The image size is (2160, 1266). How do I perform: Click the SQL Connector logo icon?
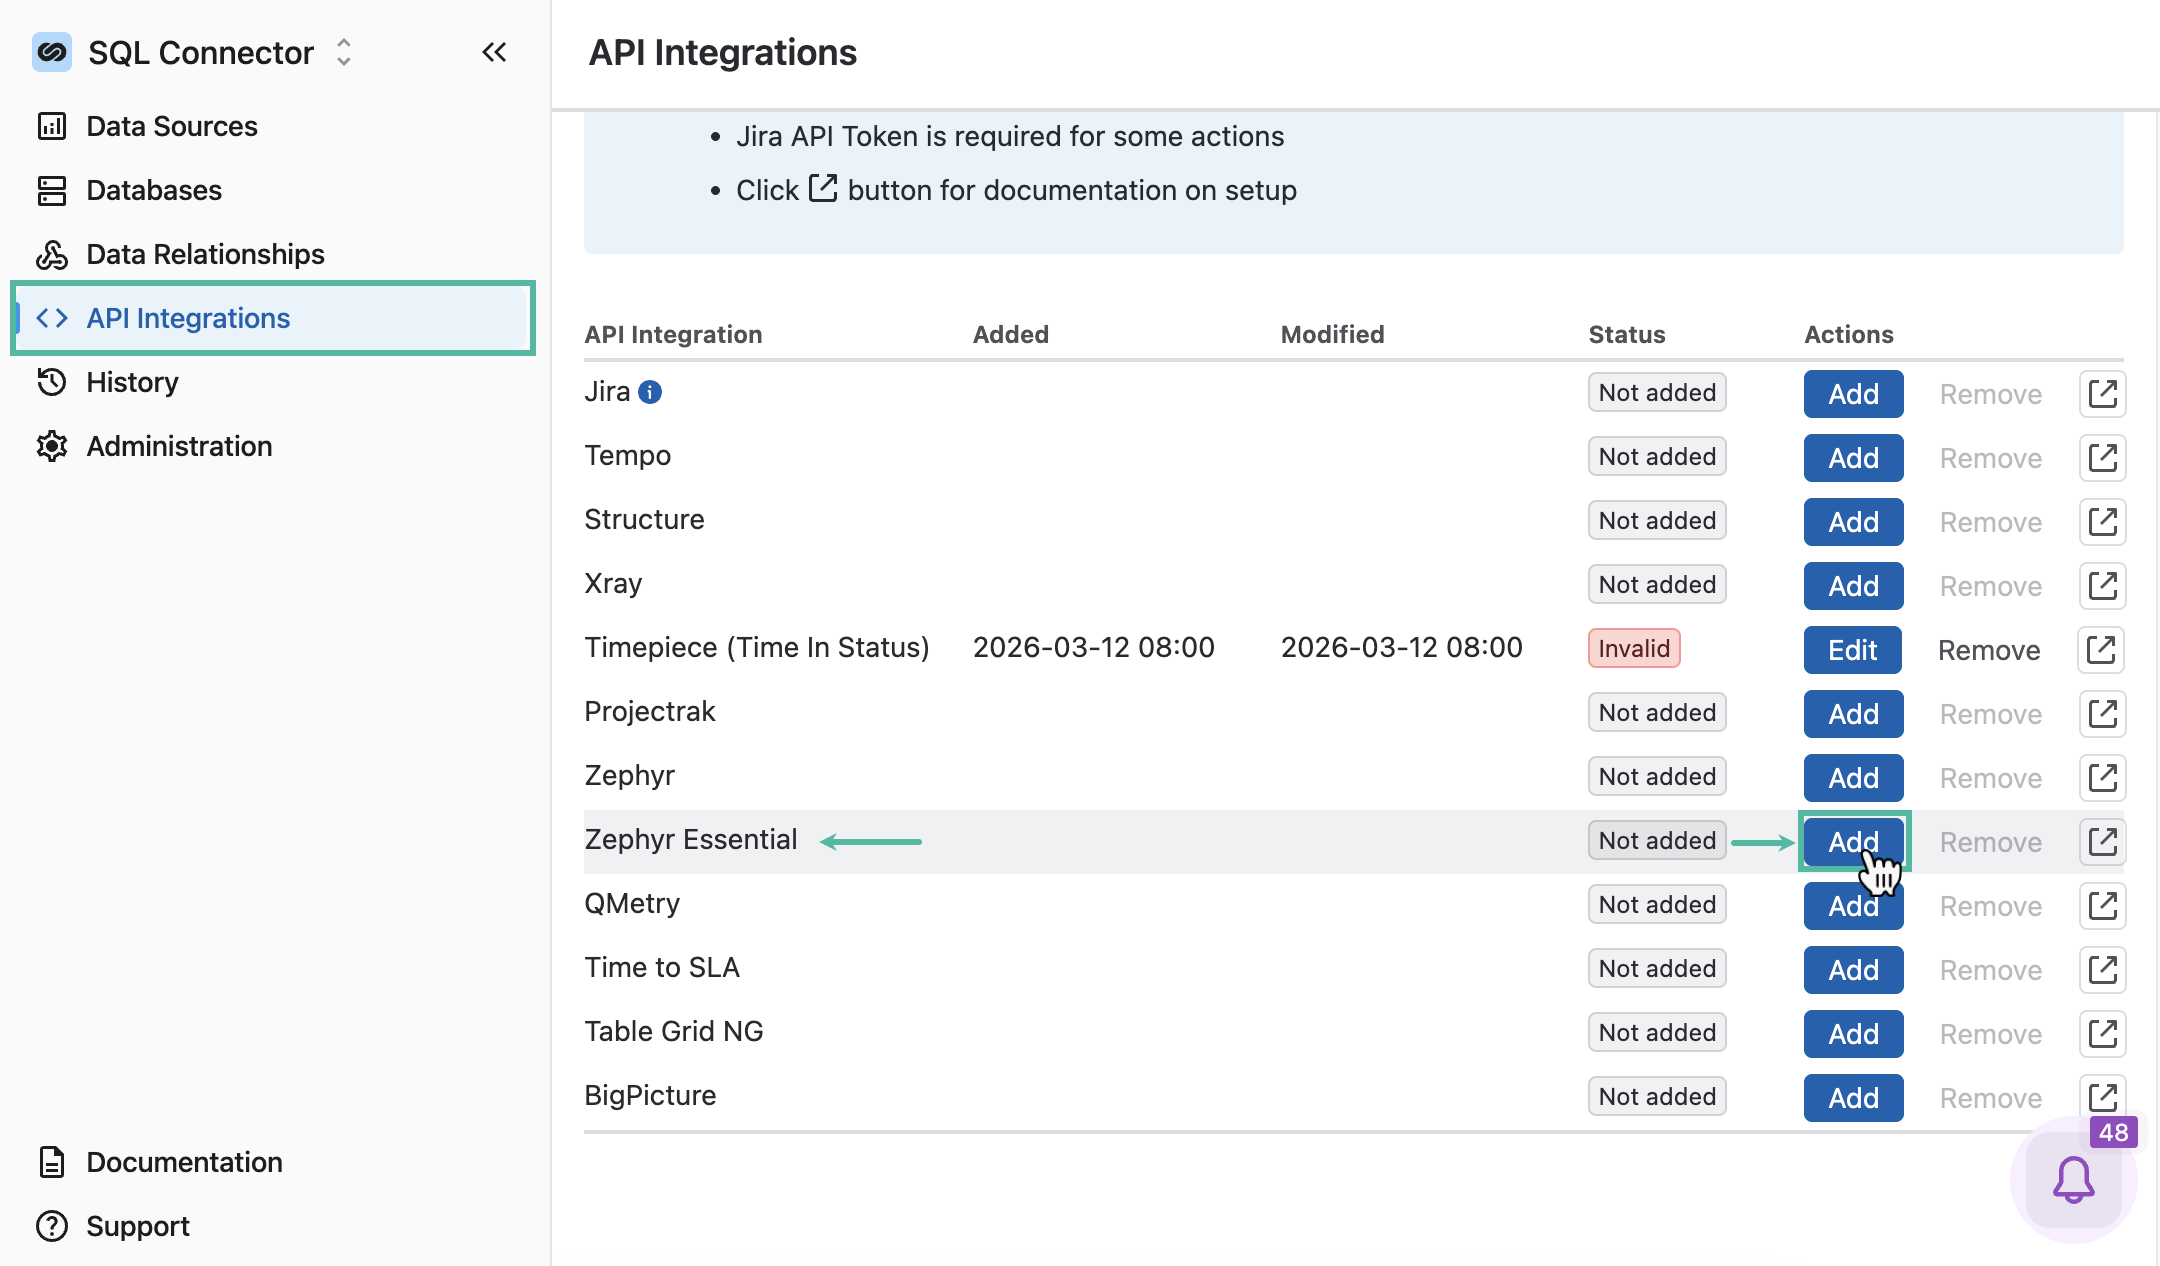(52, 52)
